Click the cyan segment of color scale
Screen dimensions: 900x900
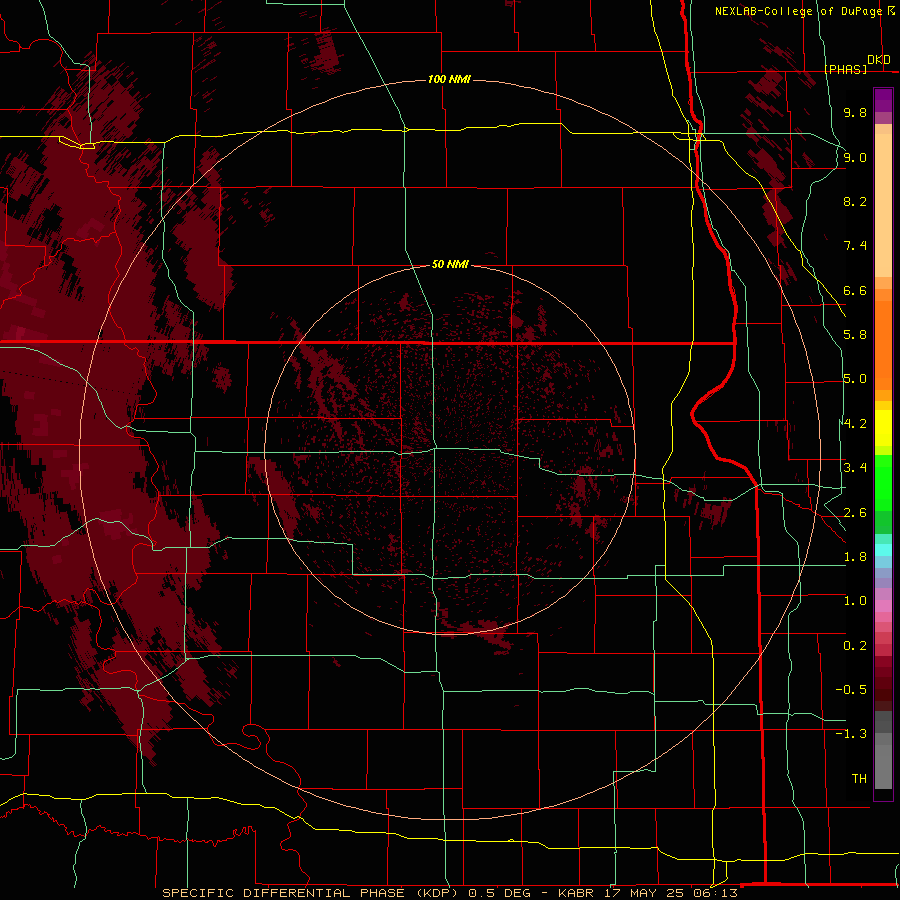coord(883,550)
